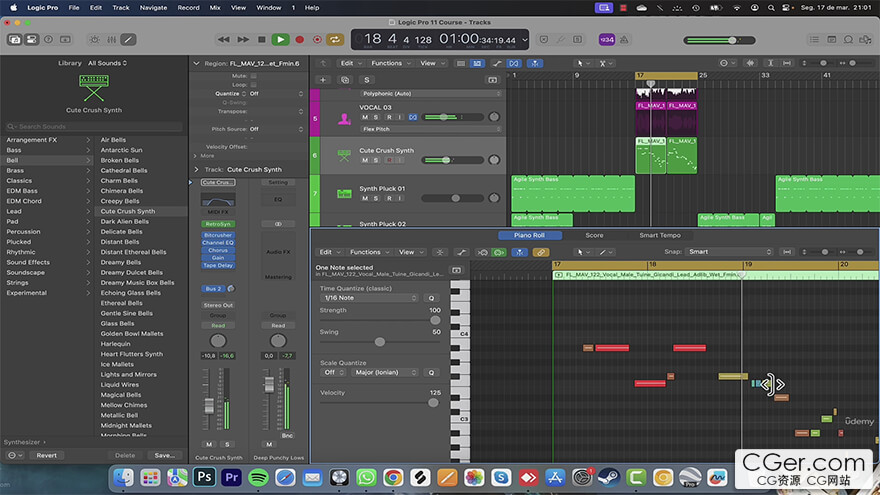Toggle the Library button in the control bar
The image size is (880, 495).
tap(15, 39)
